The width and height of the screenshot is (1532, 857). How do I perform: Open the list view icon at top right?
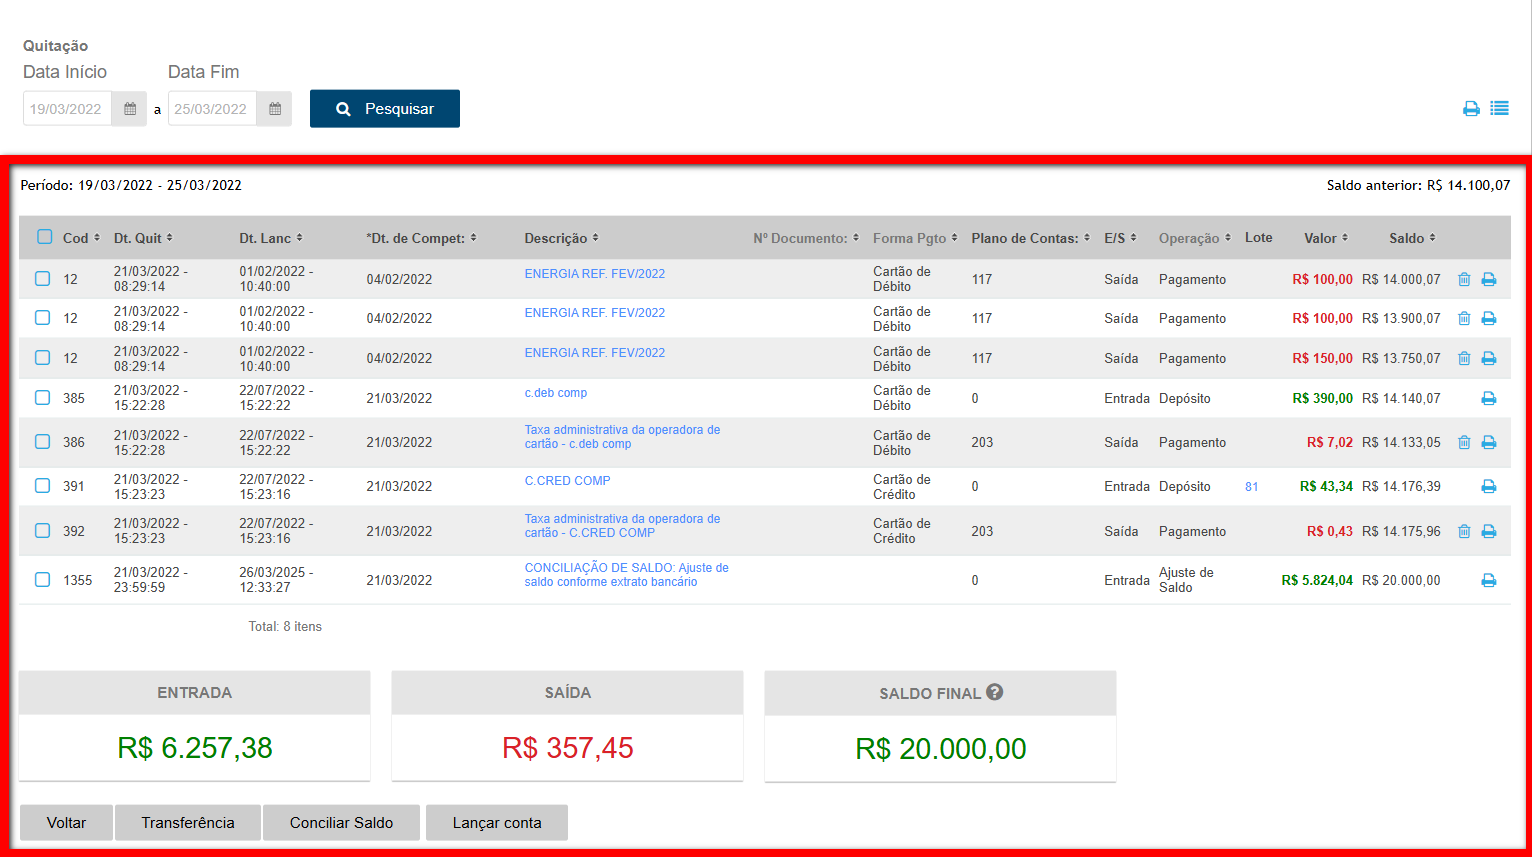pos(1499,109)
